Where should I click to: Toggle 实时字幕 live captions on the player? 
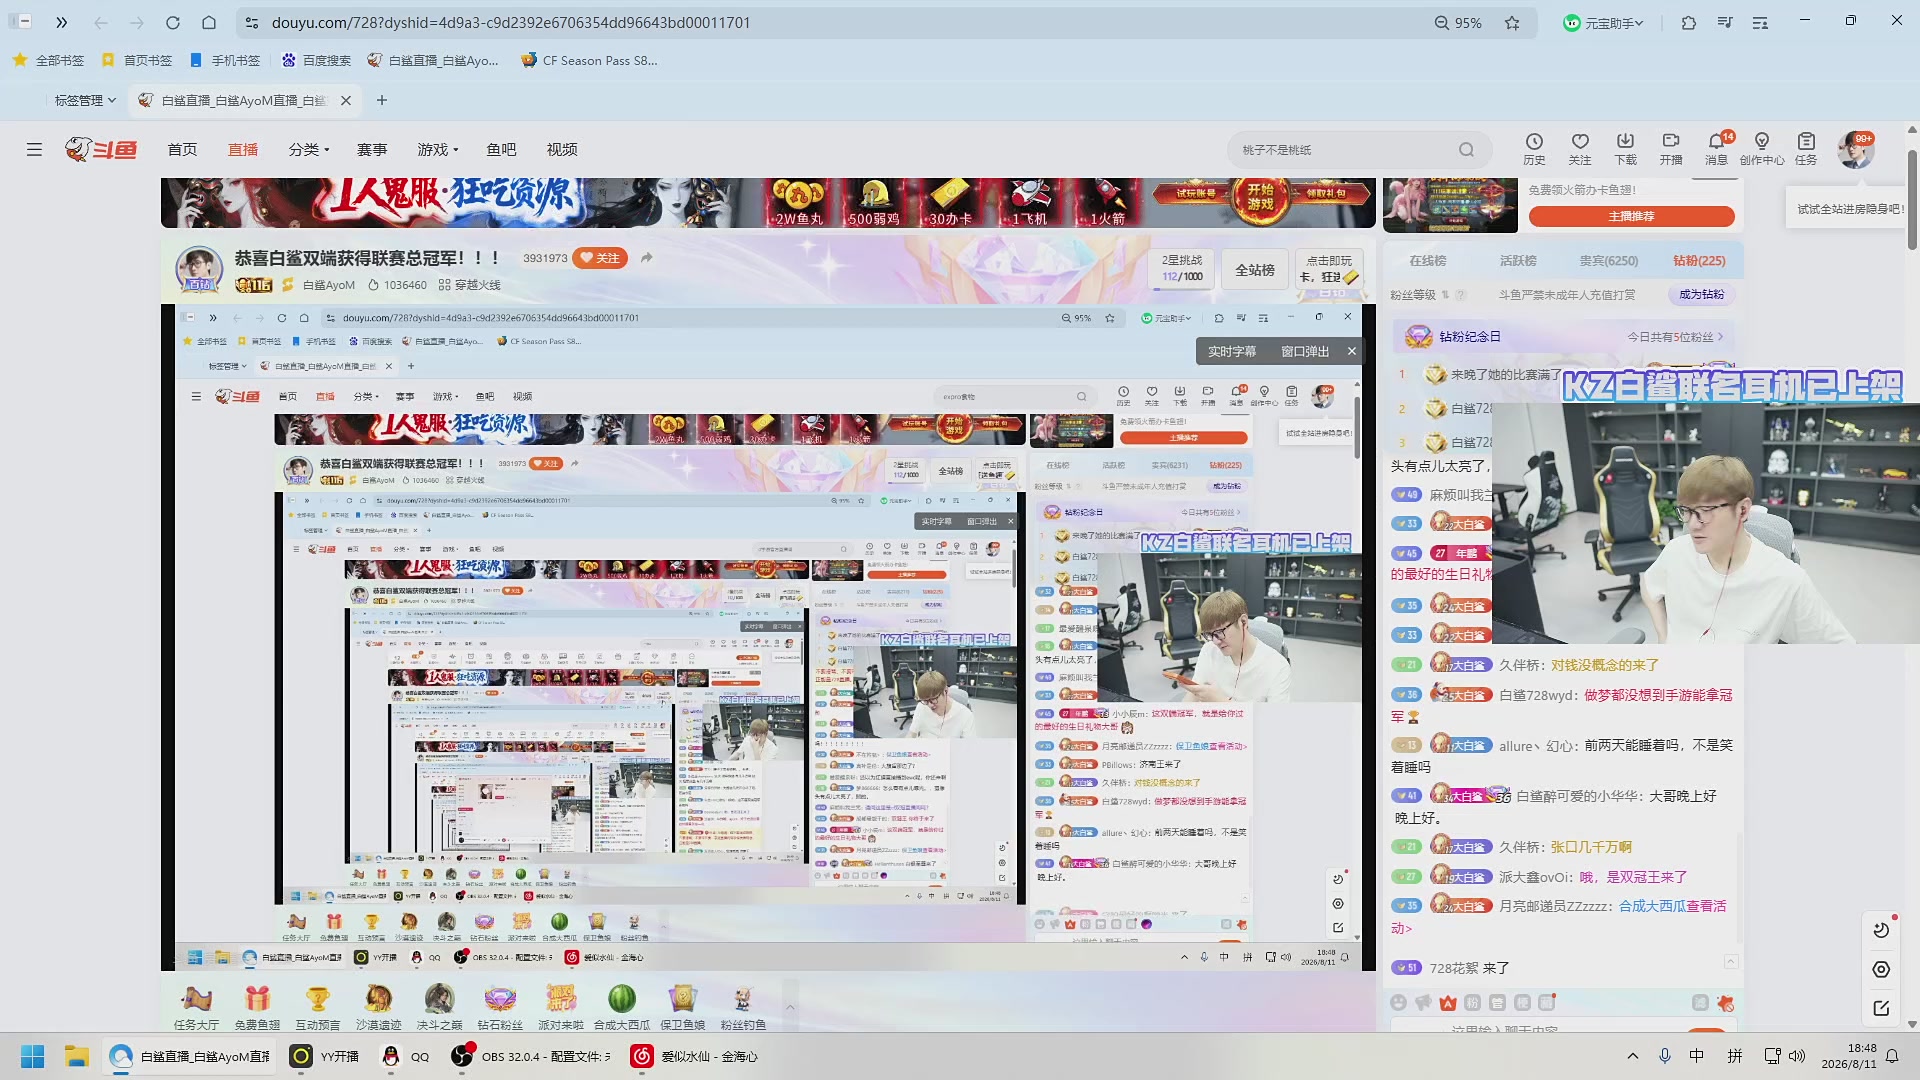click(1232, 351)
